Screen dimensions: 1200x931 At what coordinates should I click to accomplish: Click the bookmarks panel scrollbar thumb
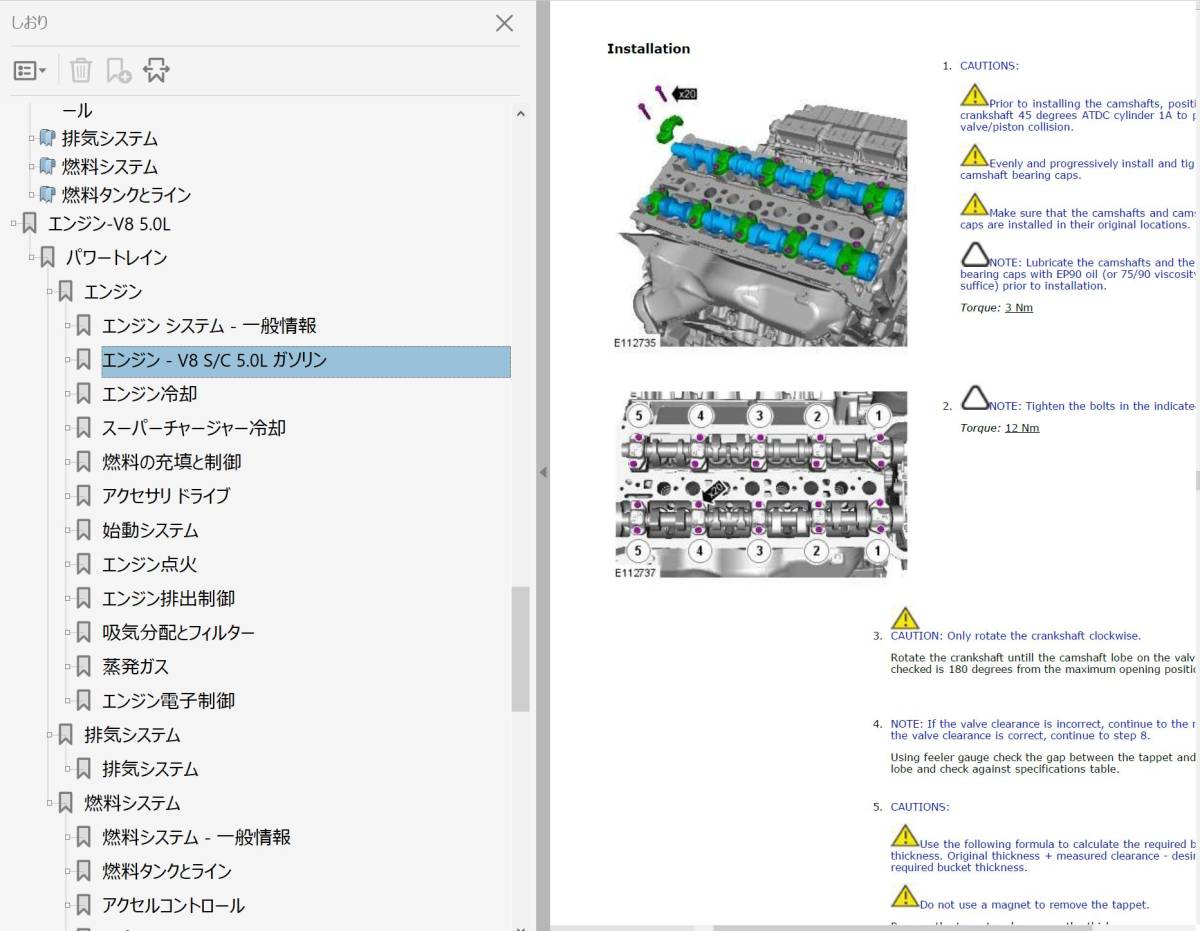click(520, 648)
